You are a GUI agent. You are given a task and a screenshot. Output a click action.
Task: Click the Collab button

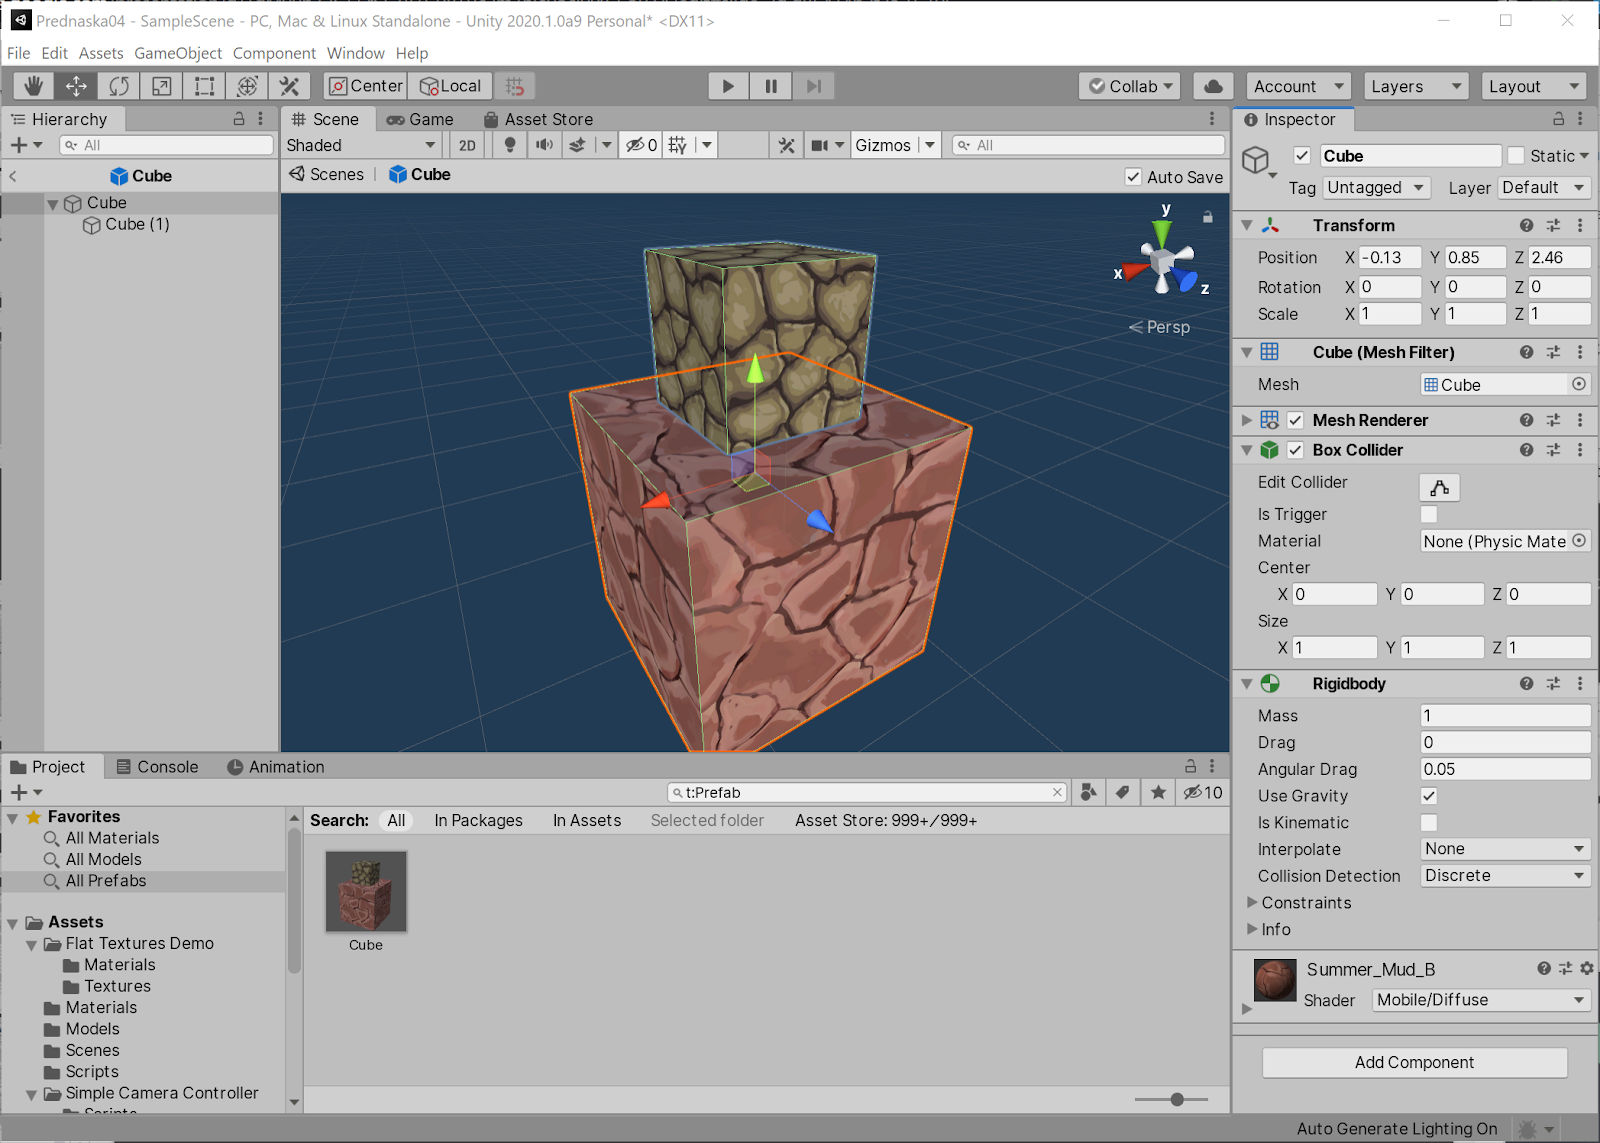1130,86
